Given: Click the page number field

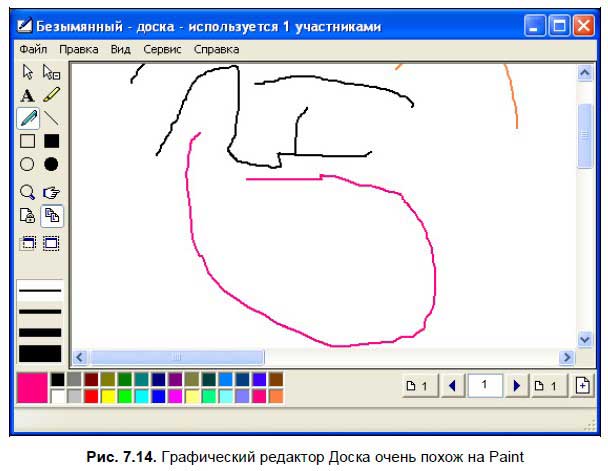Looking at the screenshot, I should [485, 386].
